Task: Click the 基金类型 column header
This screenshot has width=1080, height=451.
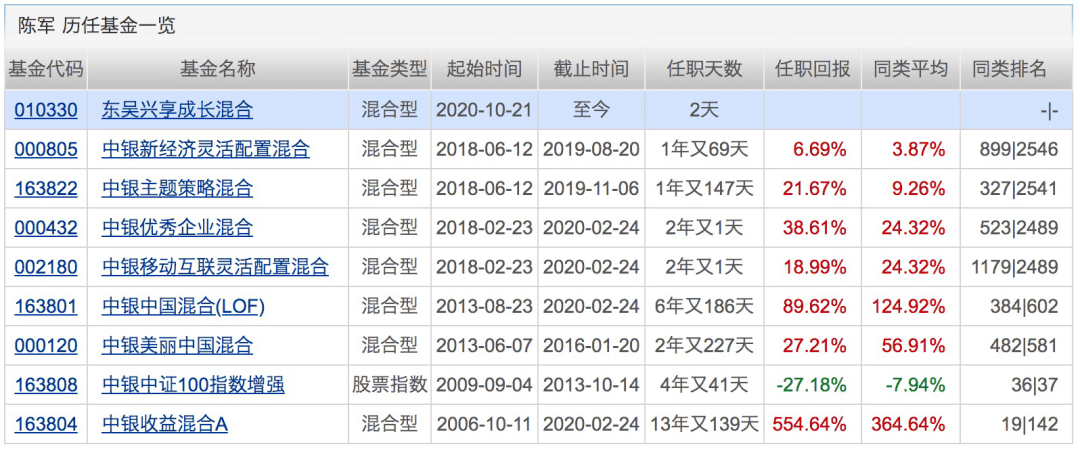Action: [x=390, y=69]
